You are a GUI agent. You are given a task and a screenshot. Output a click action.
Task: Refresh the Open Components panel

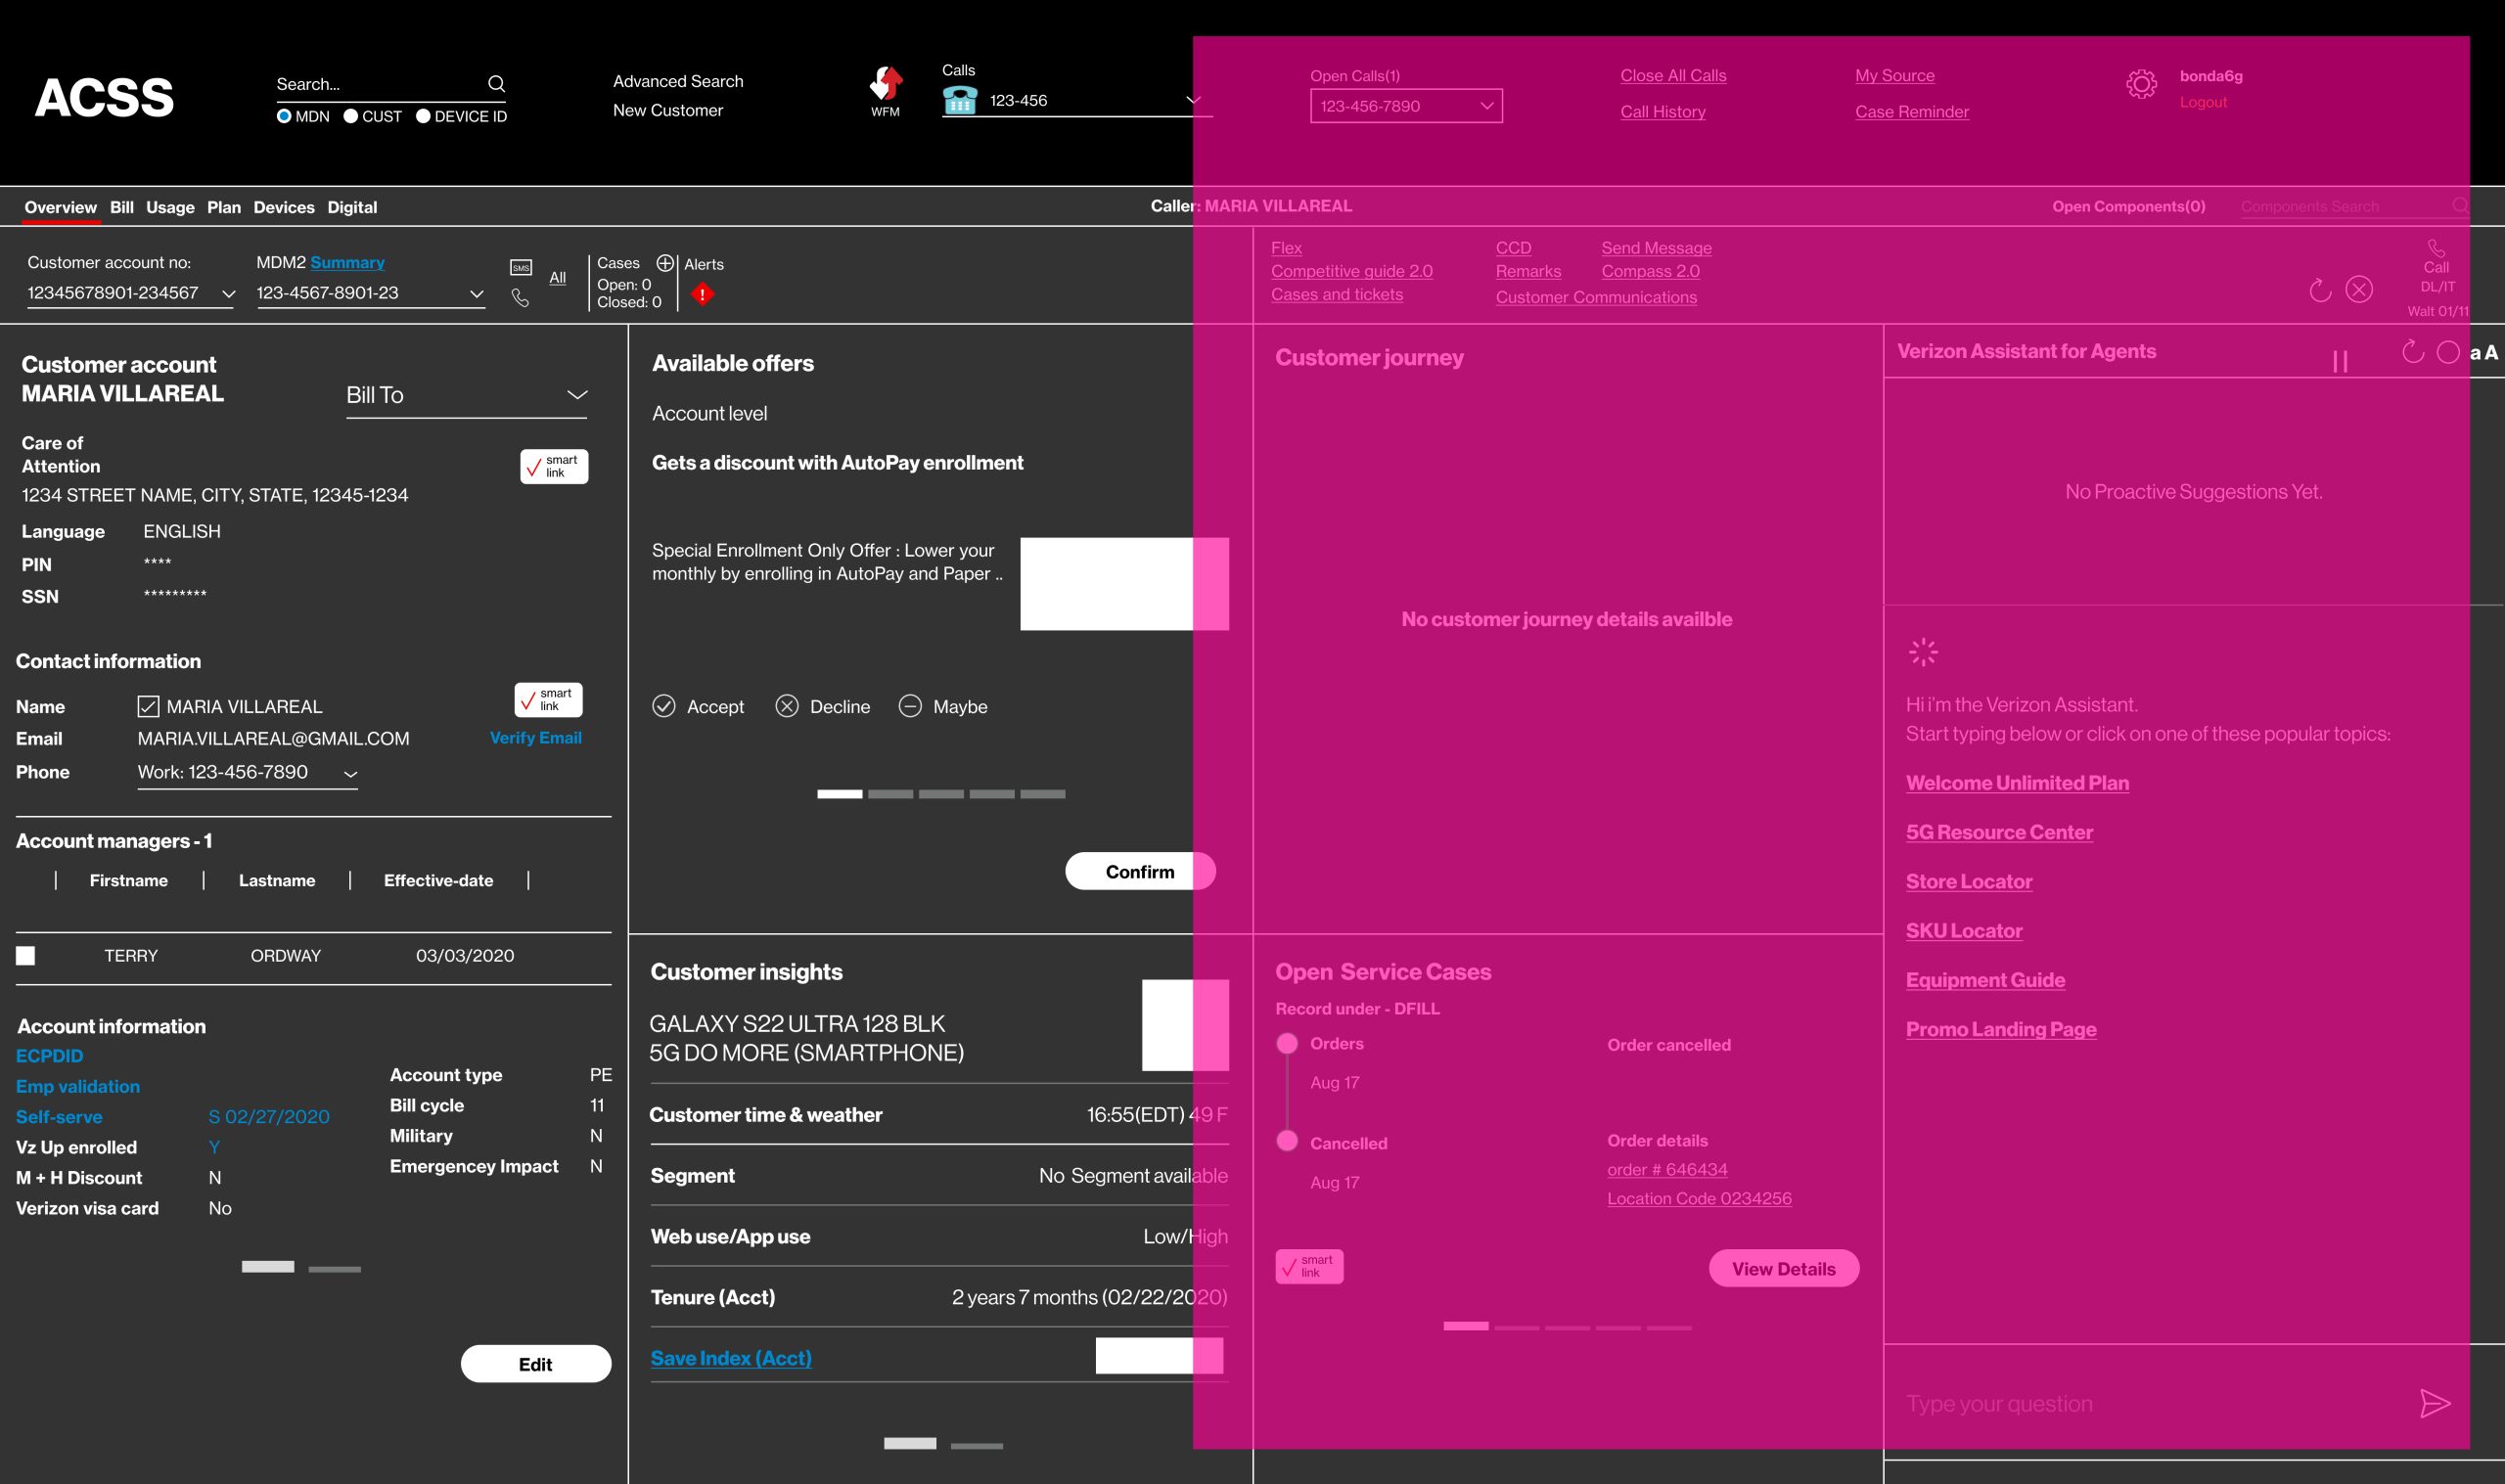[x=2320, y=289]
